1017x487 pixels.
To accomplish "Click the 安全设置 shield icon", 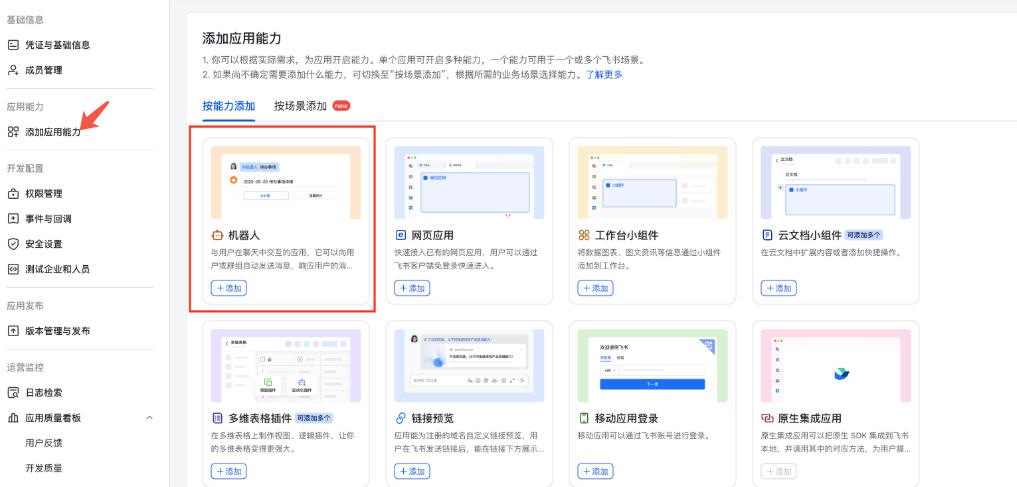I will click(13, 244).
